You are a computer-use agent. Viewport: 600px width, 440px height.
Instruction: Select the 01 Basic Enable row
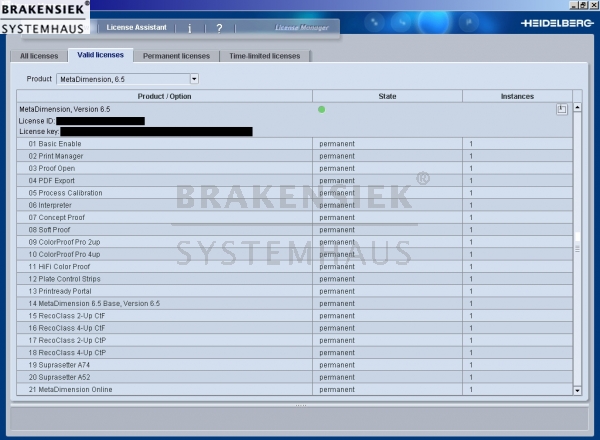[295, 144]
